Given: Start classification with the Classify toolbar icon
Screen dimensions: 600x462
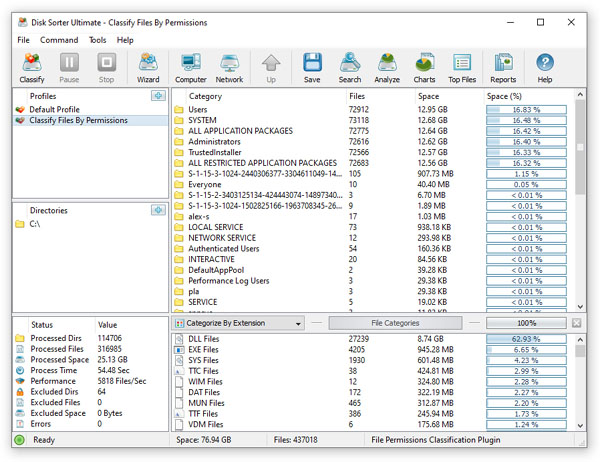Looking at the screenshot, I should [x=32, y=68].
